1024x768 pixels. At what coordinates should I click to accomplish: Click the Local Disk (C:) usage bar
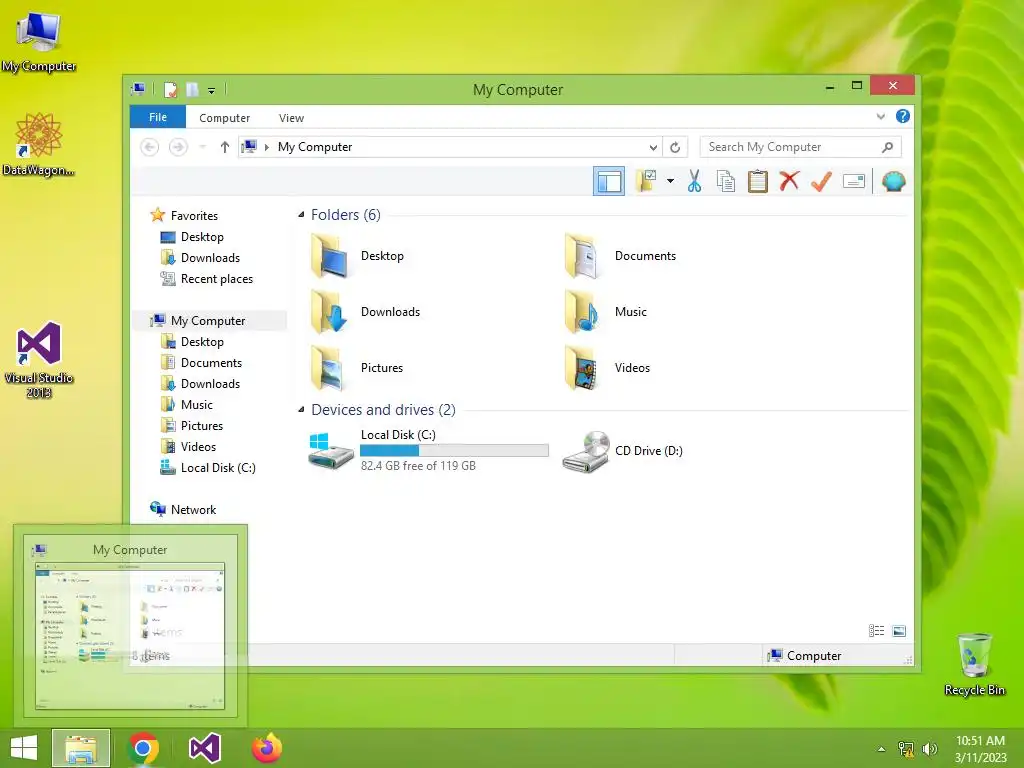[454, 450]
